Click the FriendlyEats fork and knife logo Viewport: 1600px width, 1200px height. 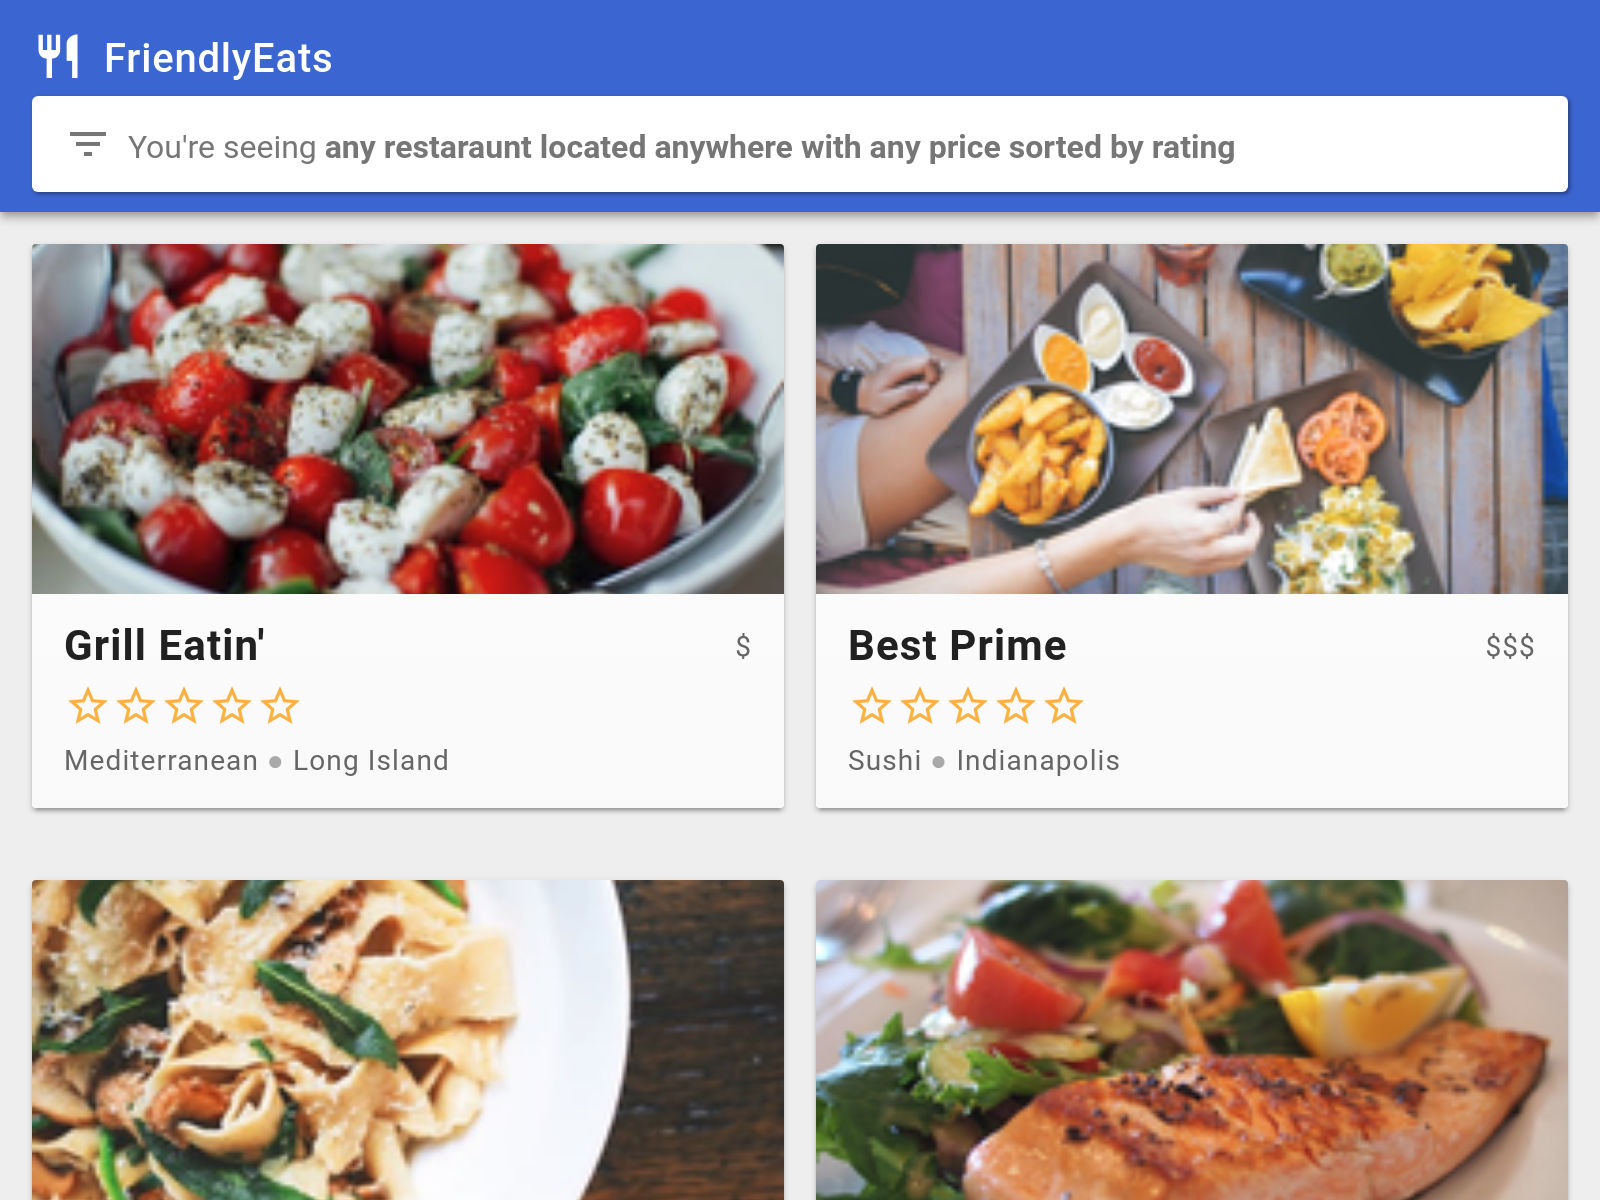(x=58, y=57)
